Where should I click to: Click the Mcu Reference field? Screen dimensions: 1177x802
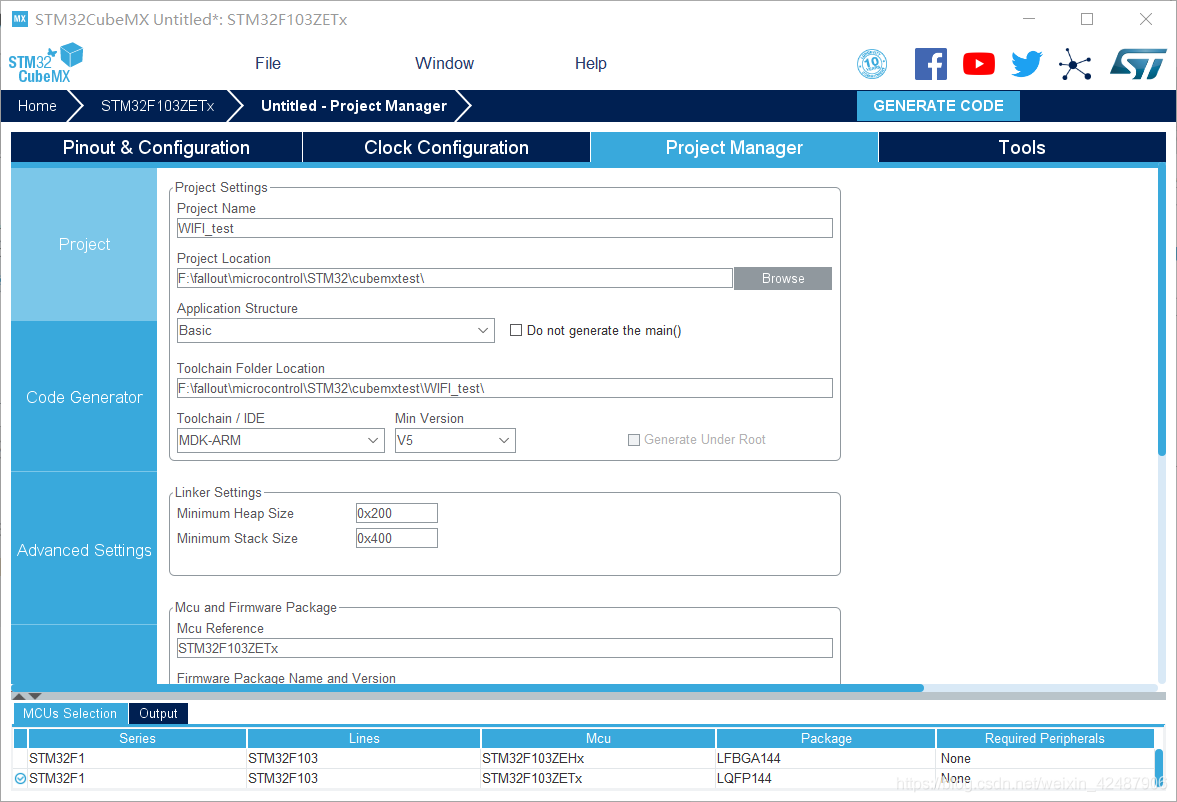(x=504, y=648)
